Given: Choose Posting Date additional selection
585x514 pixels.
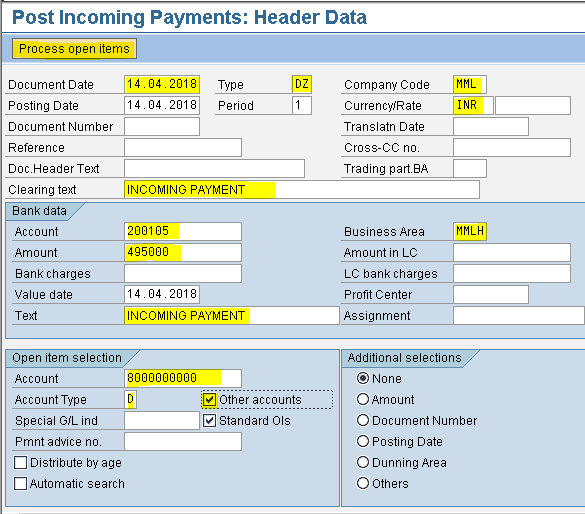Looking at the screenshot, I should (363, 441).
